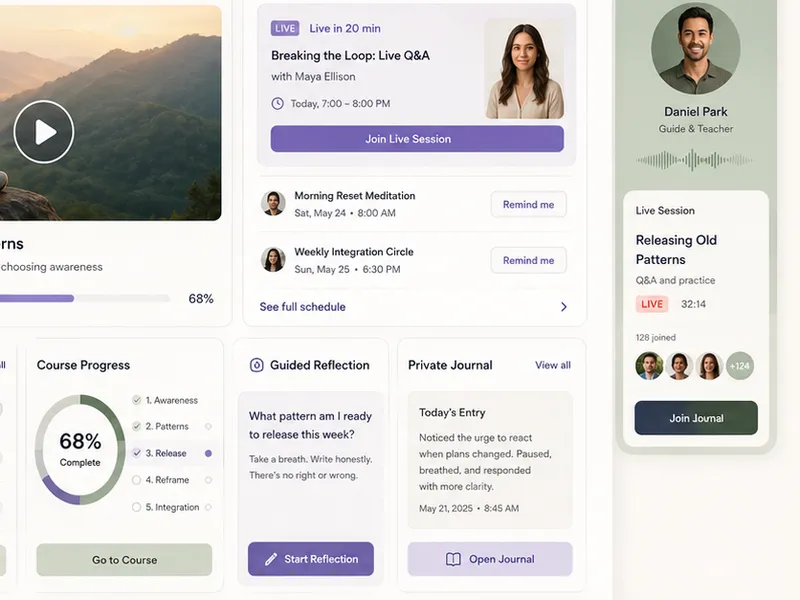Open the Go to Course button
The width and height of the screenshot is (800, 600).
pos(124,560)
